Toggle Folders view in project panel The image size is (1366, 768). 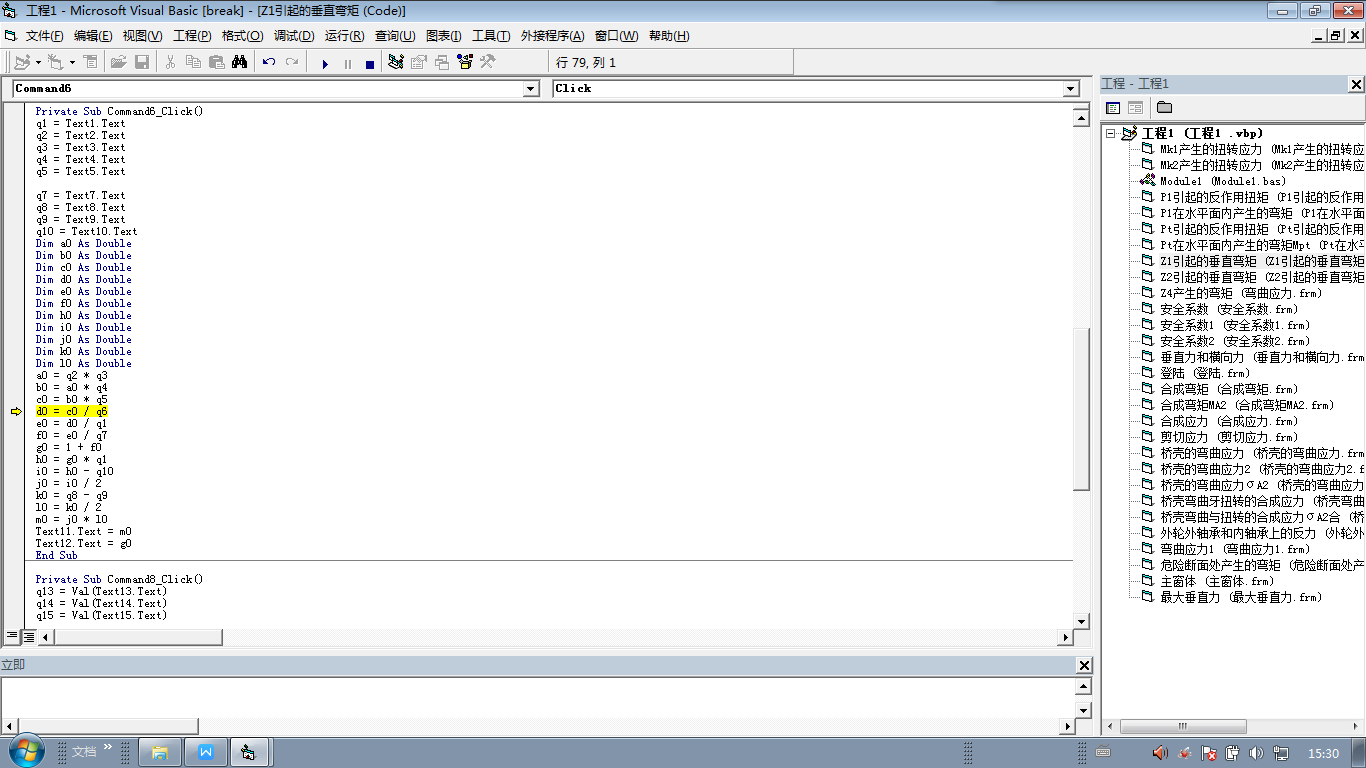[x=1164, y=107]
